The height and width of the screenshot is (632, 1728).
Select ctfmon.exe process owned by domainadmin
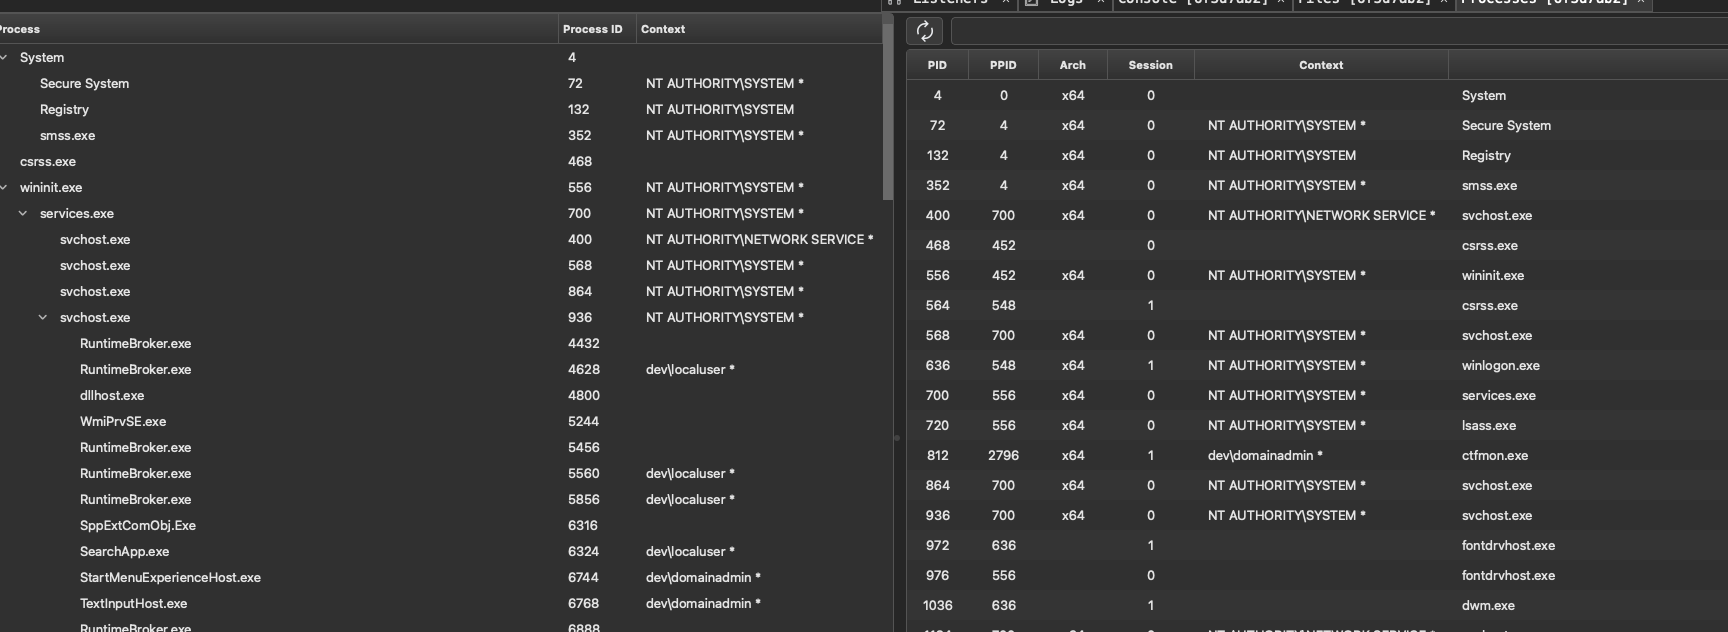point(1317,455)
